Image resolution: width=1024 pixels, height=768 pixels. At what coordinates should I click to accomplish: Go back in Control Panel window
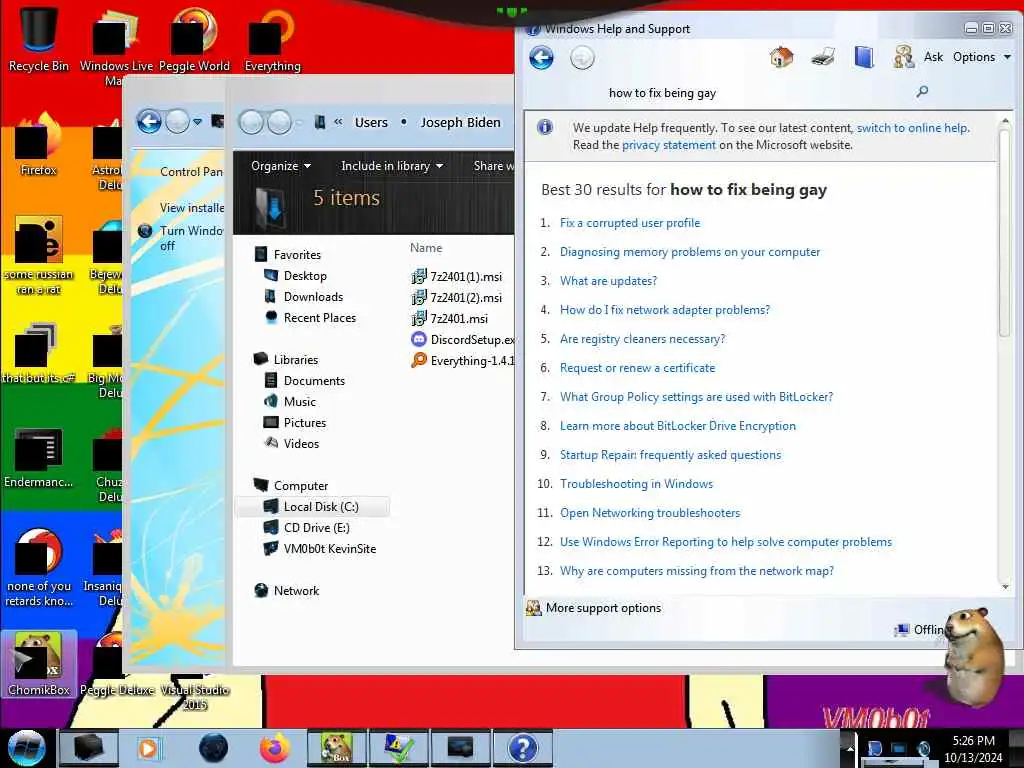(x=149, y=121)
